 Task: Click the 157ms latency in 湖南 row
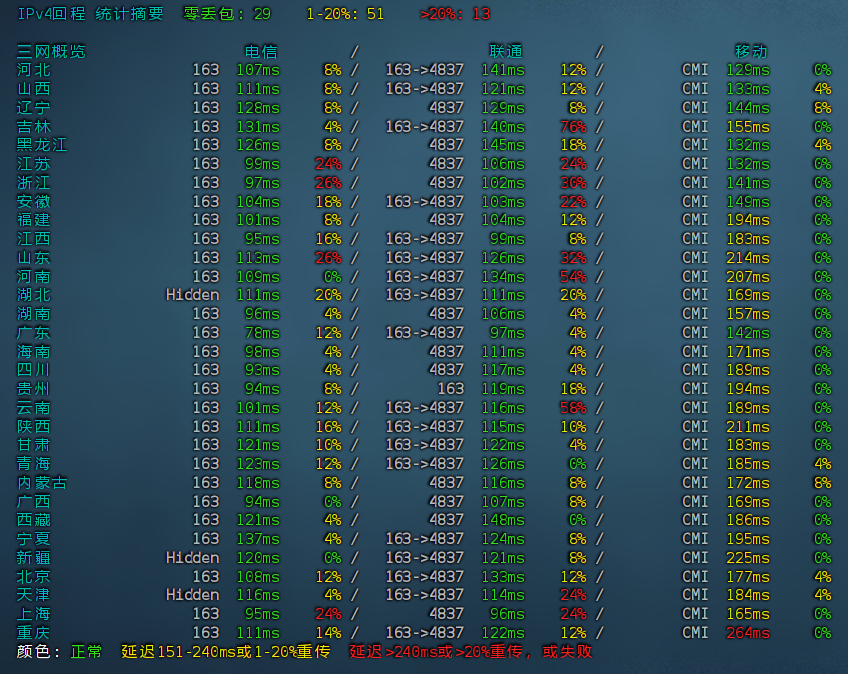click(747, 314)
